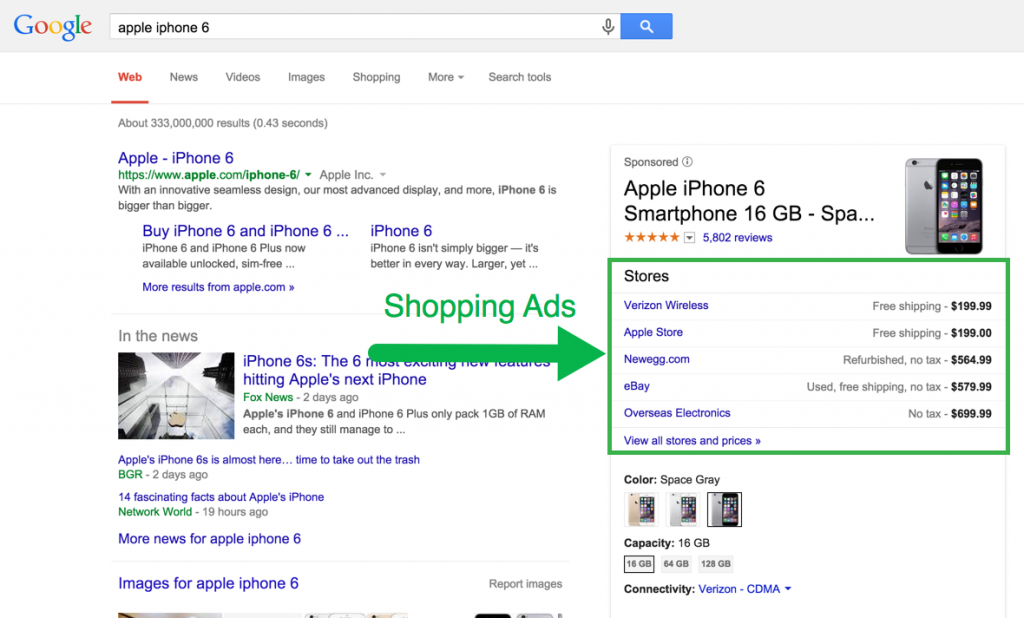
Task: Open the Connectivity Verizon - CDMA dropdown
Action: coord(744,589)
